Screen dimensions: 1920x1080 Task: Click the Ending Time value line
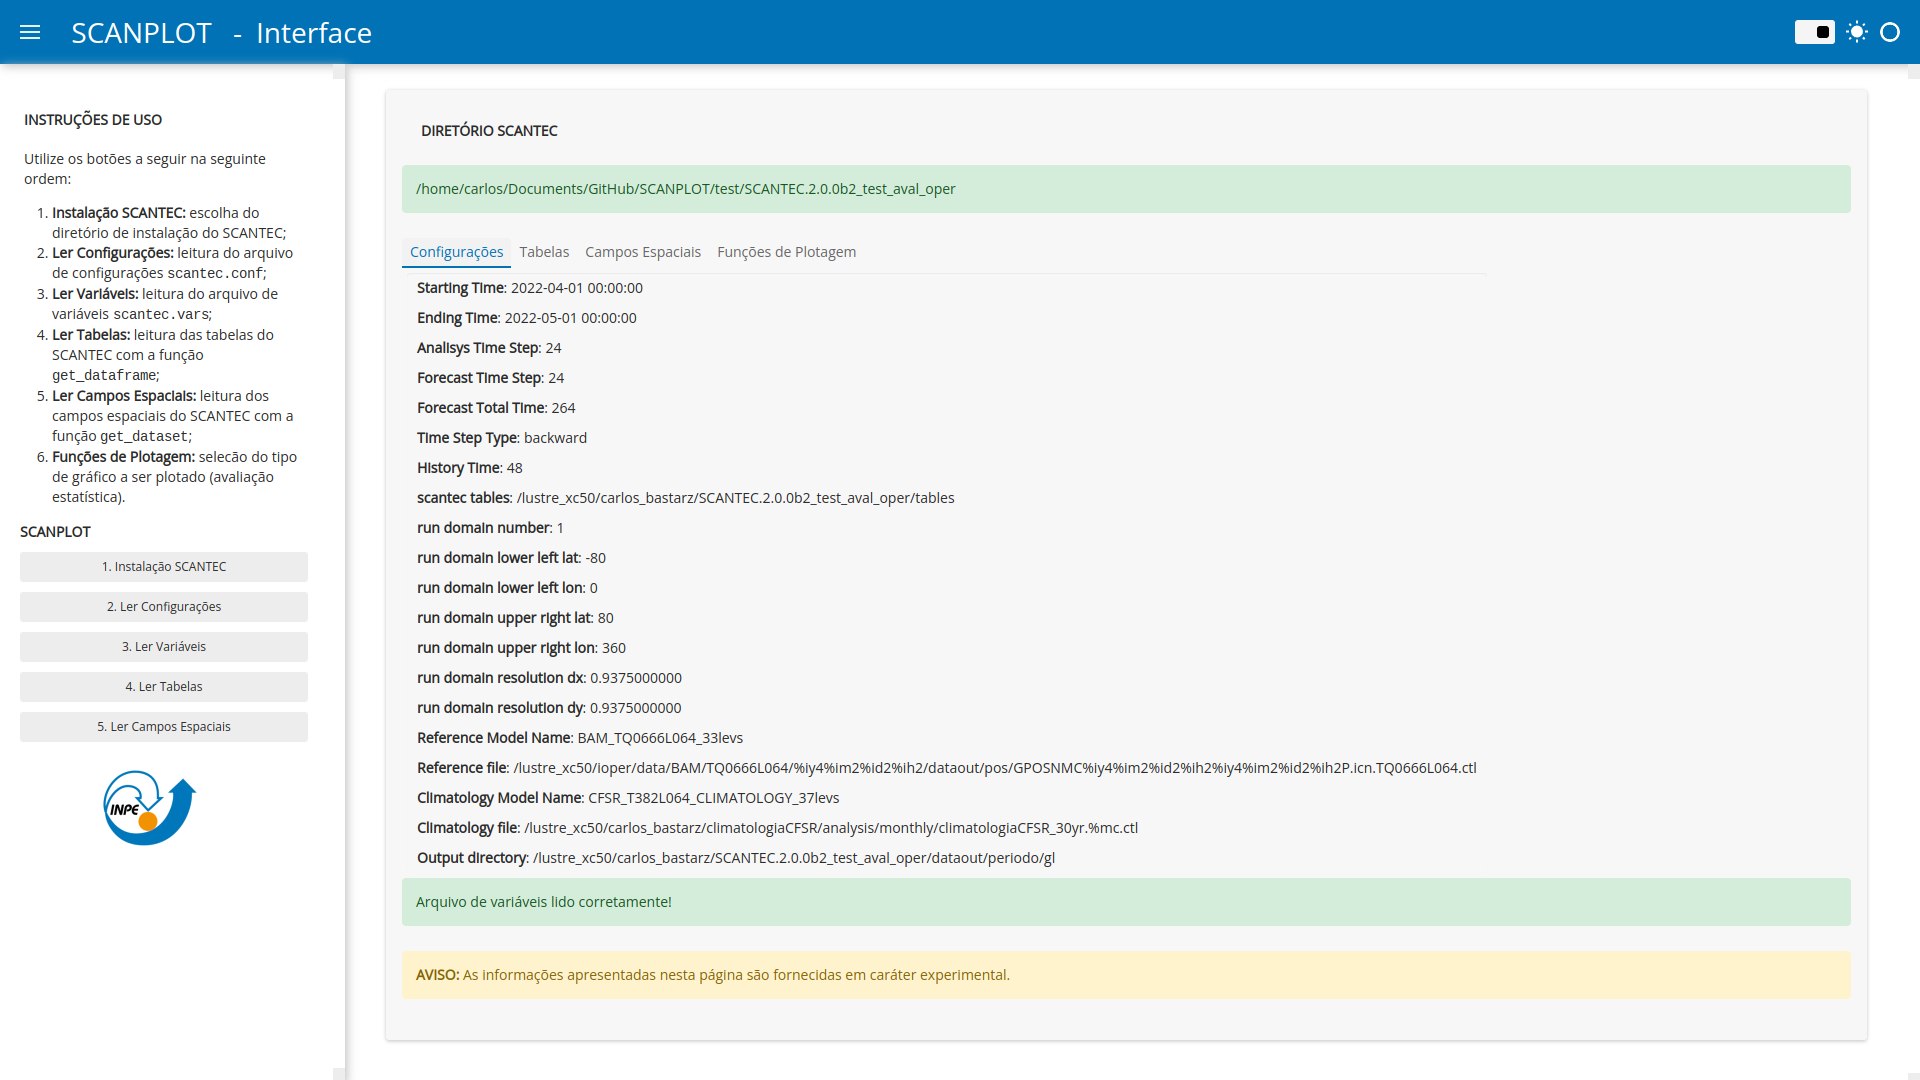(x=527, y=318)
